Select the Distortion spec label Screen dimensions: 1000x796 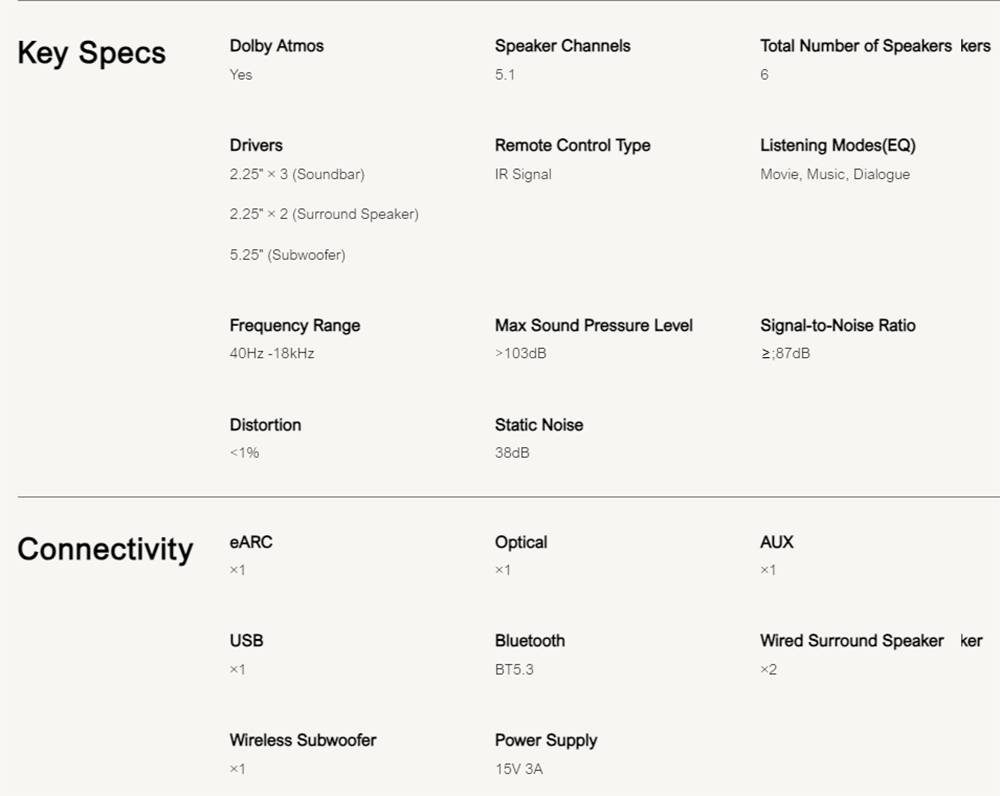(x=265, y=425)
